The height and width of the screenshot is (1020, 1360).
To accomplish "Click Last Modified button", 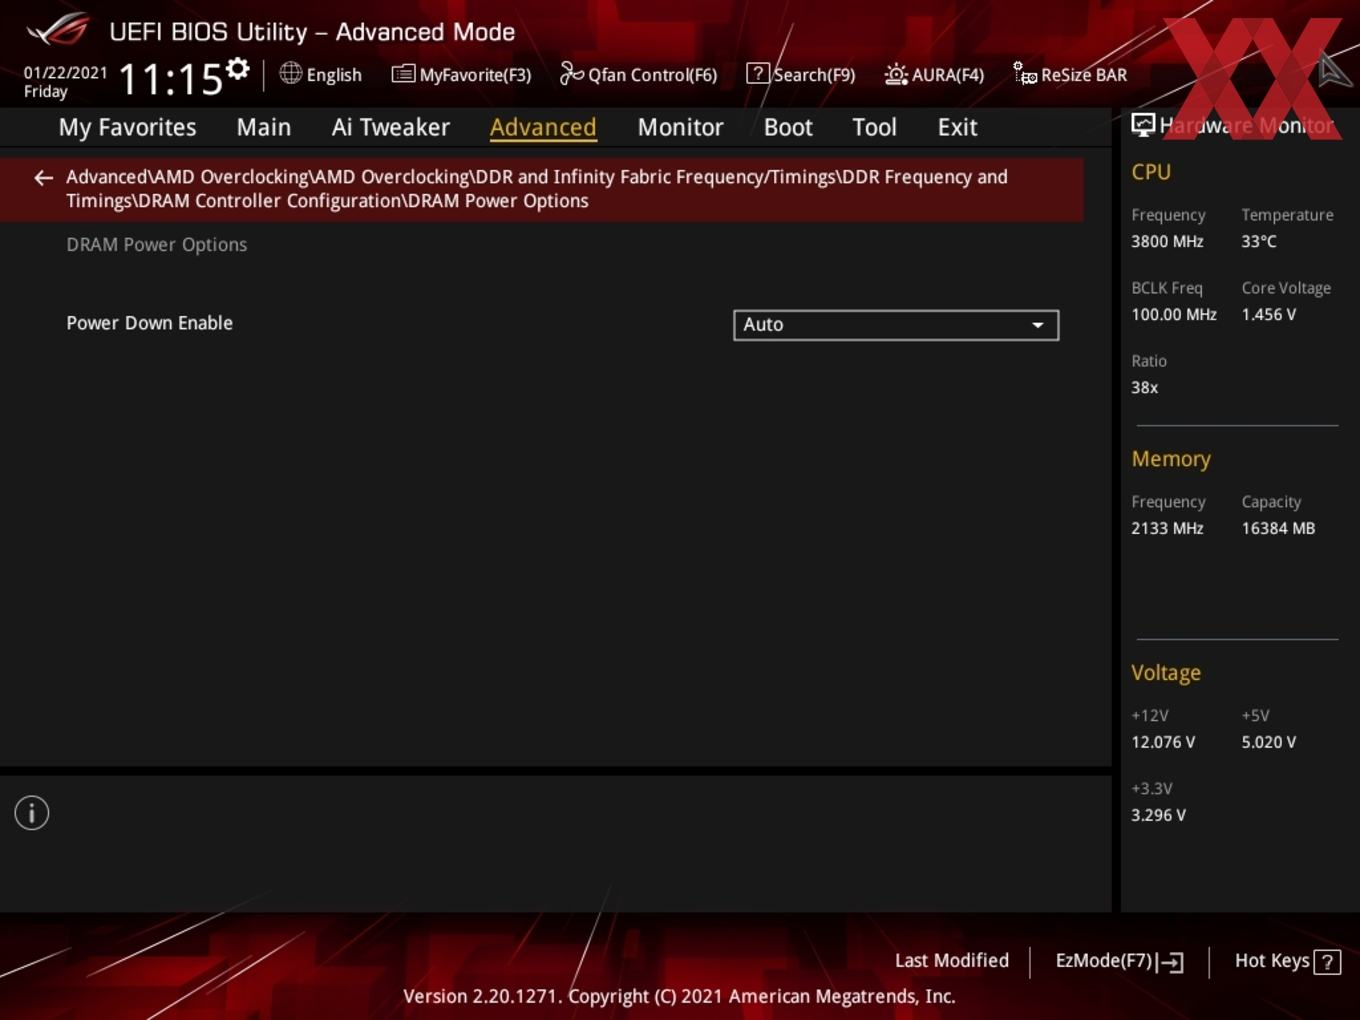I will pyautogui.click(x=952, y=960).
